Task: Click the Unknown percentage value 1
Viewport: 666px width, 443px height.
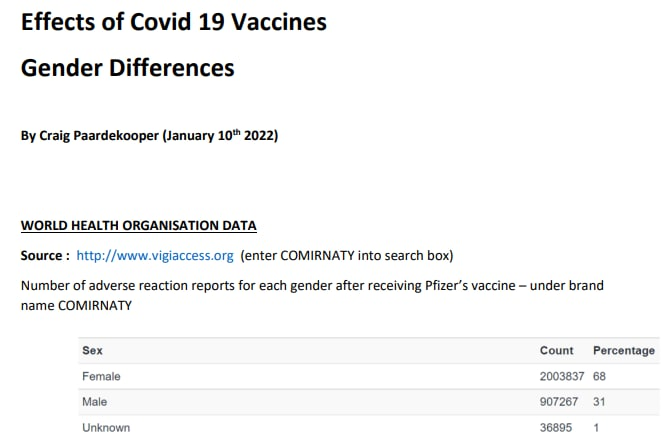Action: 597,428
